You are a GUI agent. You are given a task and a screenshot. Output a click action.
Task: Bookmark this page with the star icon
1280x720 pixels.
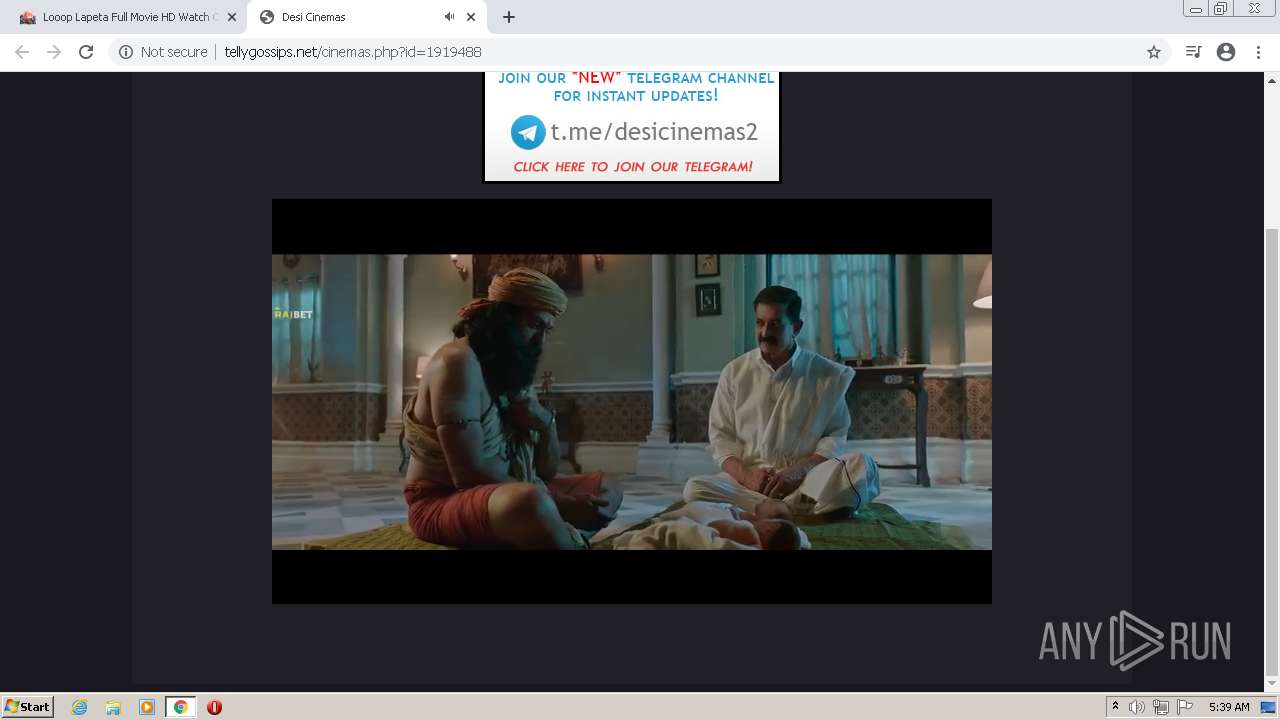click(x=1154, y=52)
